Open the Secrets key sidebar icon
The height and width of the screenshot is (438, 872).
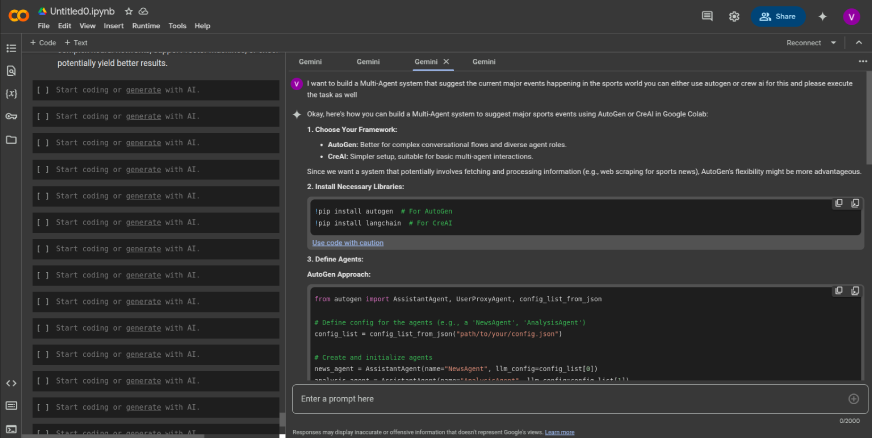pos(11,116)
